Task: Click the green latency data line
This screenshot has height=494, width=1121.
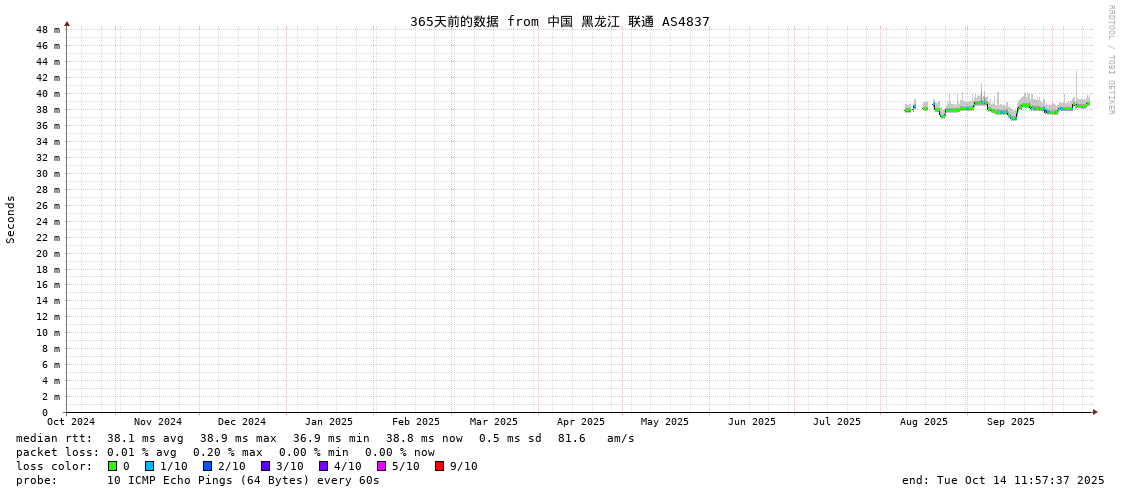Action: coord(960,109)
